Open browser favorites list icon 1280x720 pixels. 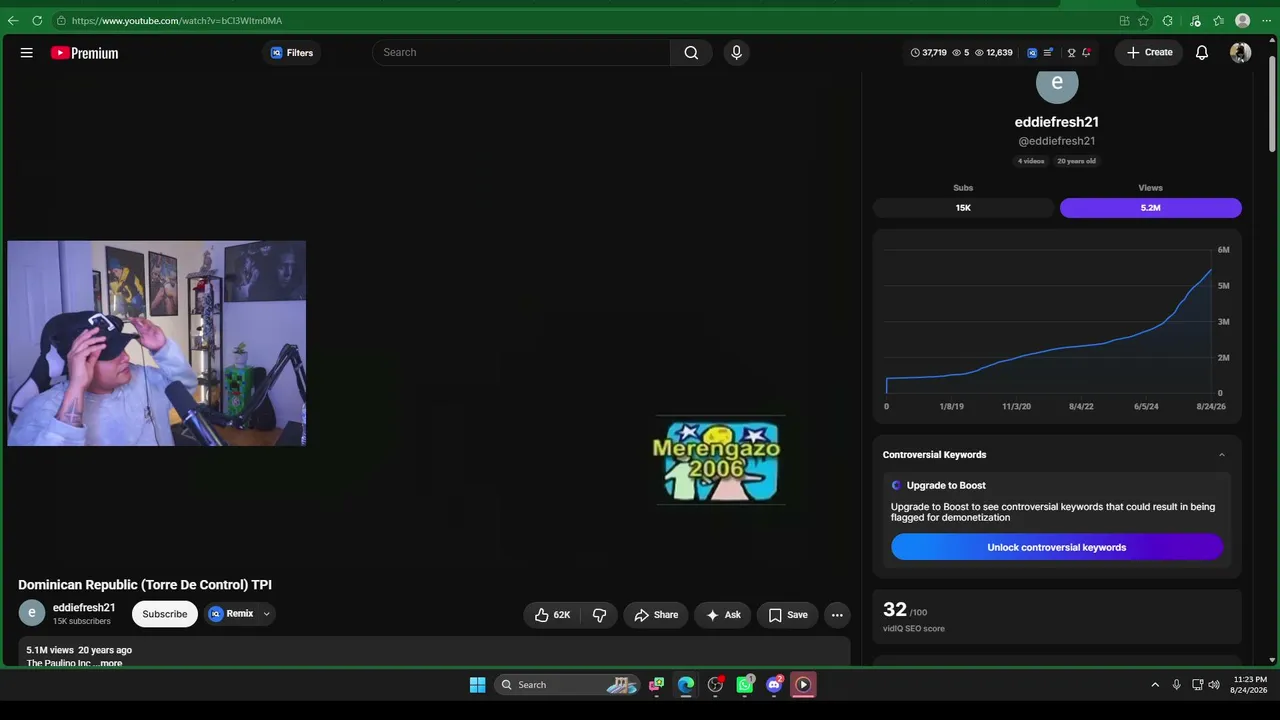click(x=1218, y=21)
